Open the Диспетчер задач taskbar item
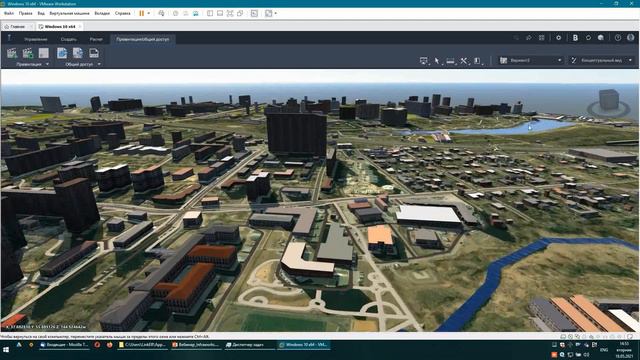This screenshot has height=360, width=640. tap(249, 345)
